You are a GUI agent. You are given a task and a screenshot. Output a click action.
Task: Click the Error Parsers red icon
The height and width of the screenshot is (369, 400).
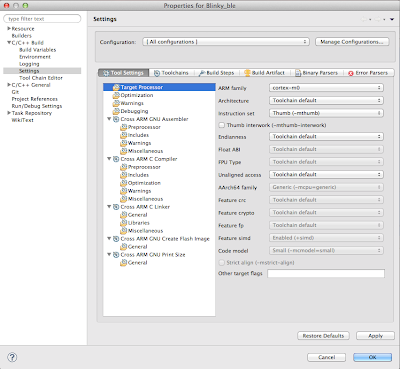[351, 73]
